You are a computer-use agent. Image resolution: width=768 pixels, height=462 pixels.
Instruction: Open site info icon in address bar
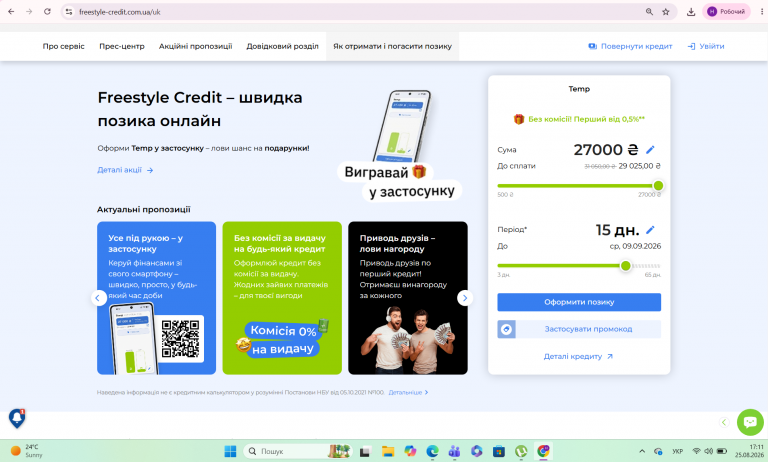[69, 12]
